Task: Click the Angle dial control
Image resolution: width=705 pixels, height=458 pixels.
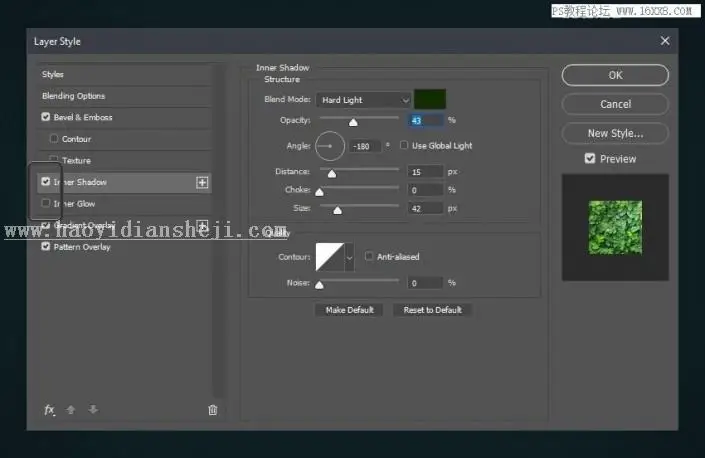Action: coord(330,146)
